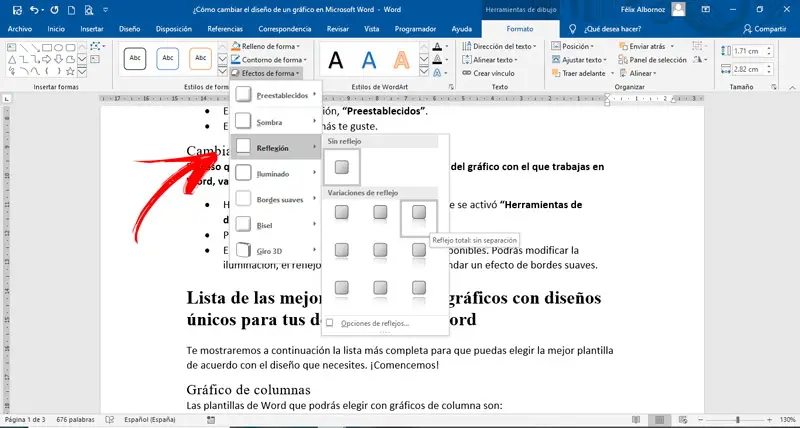
Task: Open the Bisel effects submenu
Action: coord(276,225)
